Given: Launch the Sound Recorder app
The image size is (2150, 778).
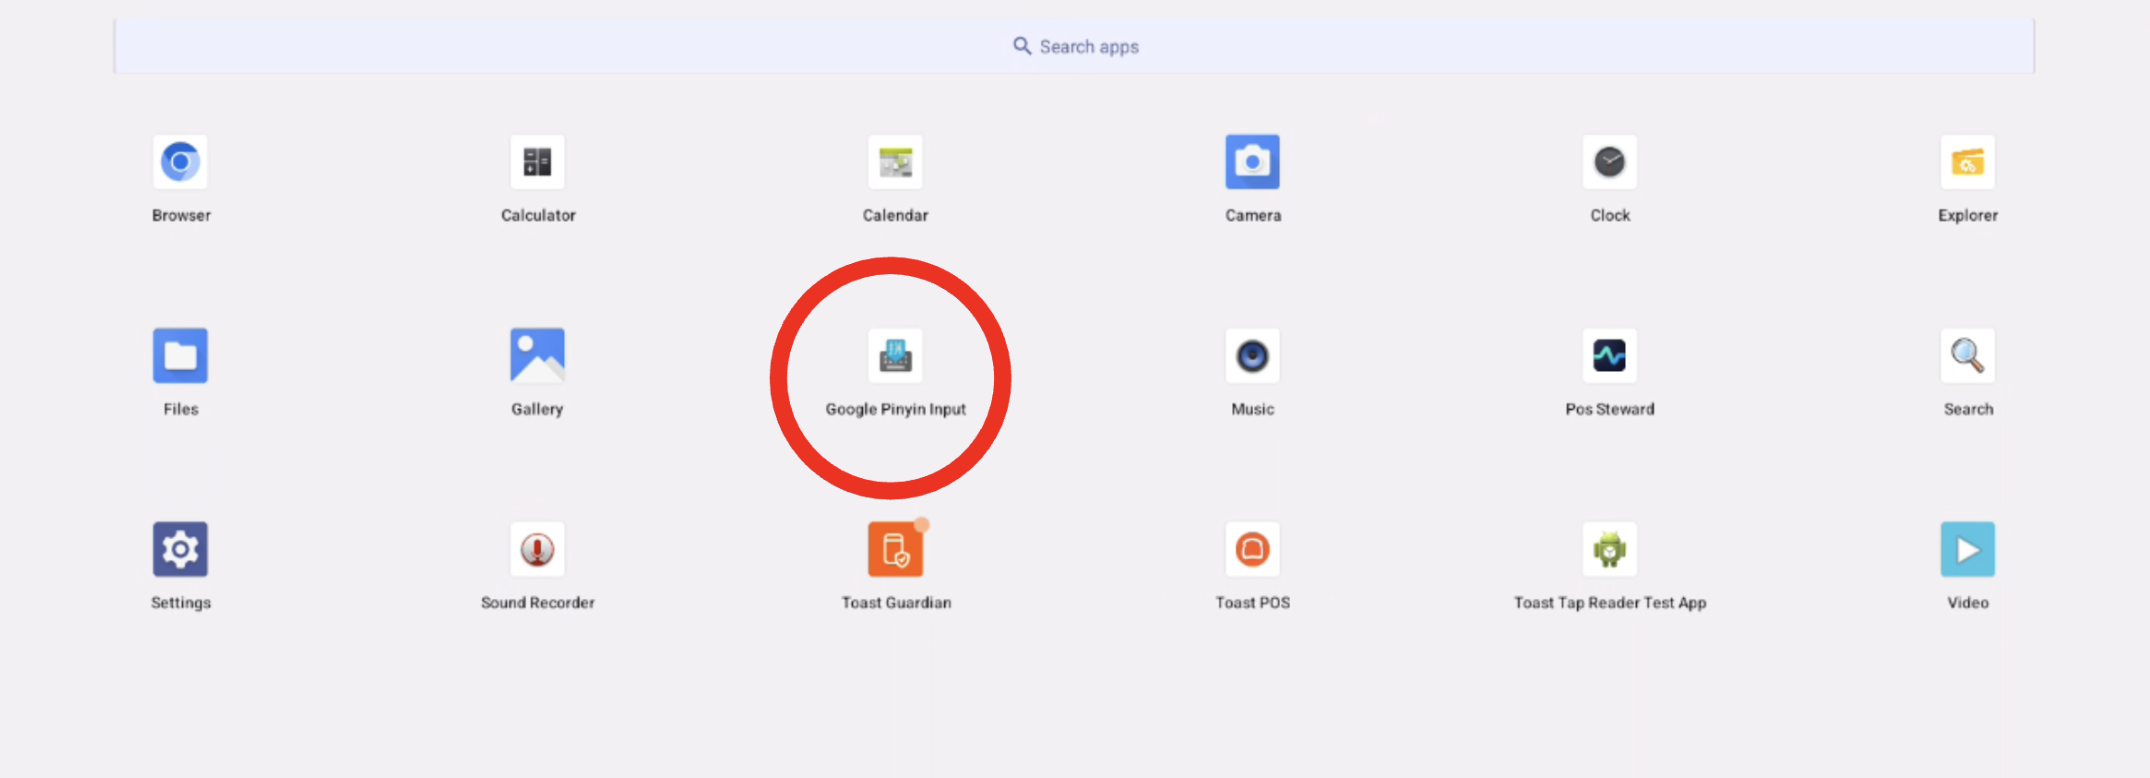Looking at the screenshot, I should (x=537, y=549).
